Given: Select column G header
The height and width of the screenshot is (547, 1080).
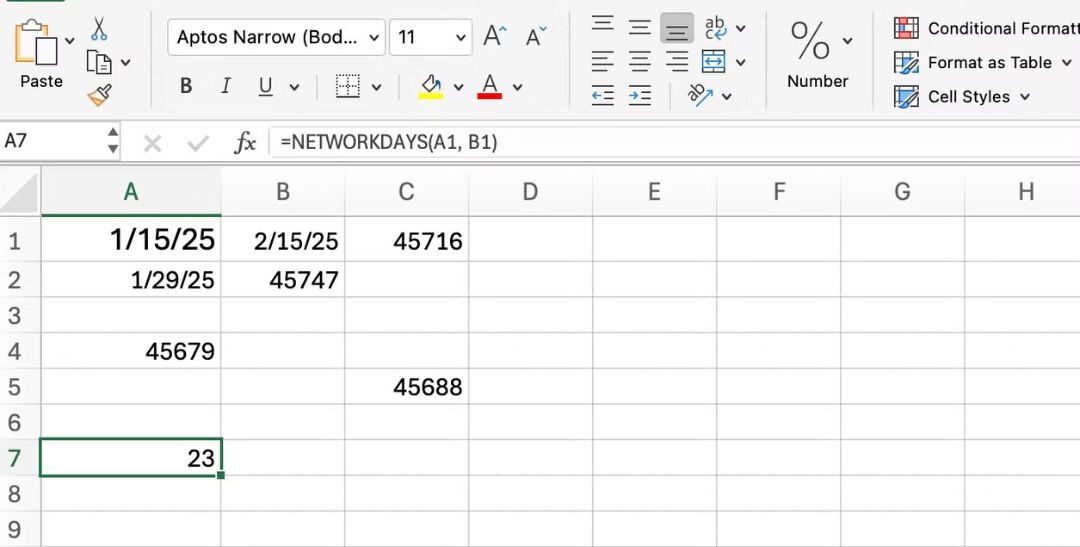Looking at the screenshot, I should pos(902,192).
